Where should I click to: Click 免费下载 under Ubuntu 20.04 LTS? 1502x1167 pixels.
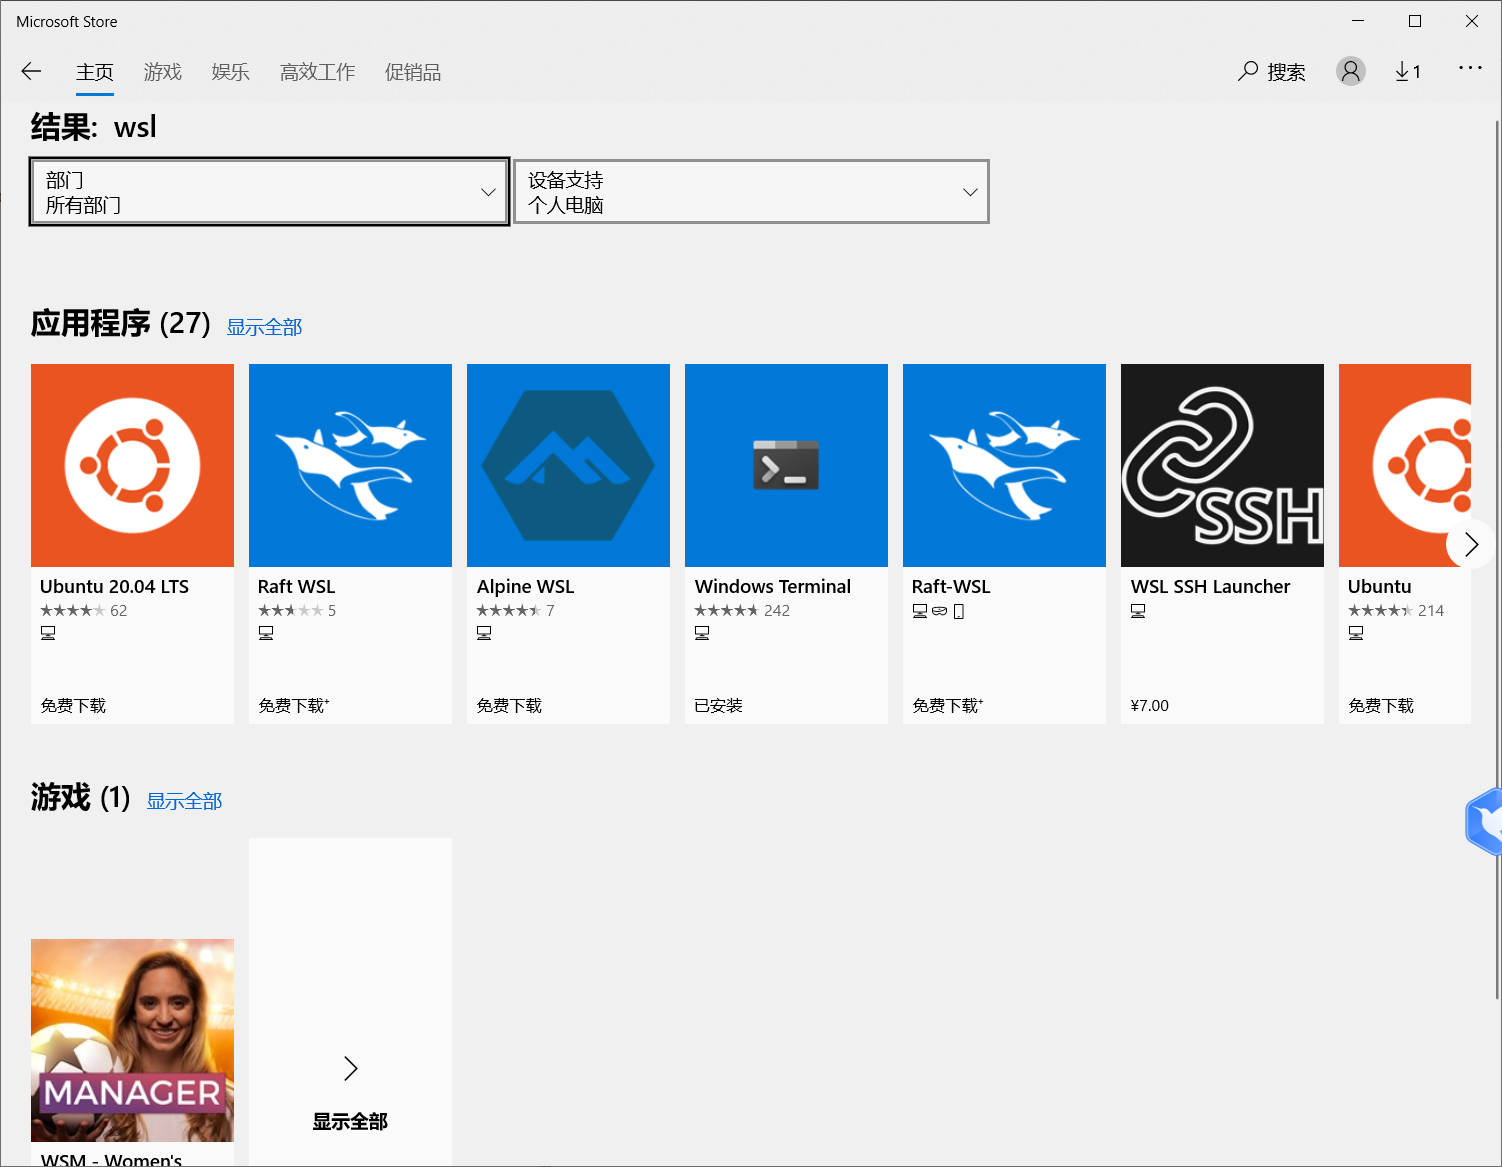[x=73, y=706]
